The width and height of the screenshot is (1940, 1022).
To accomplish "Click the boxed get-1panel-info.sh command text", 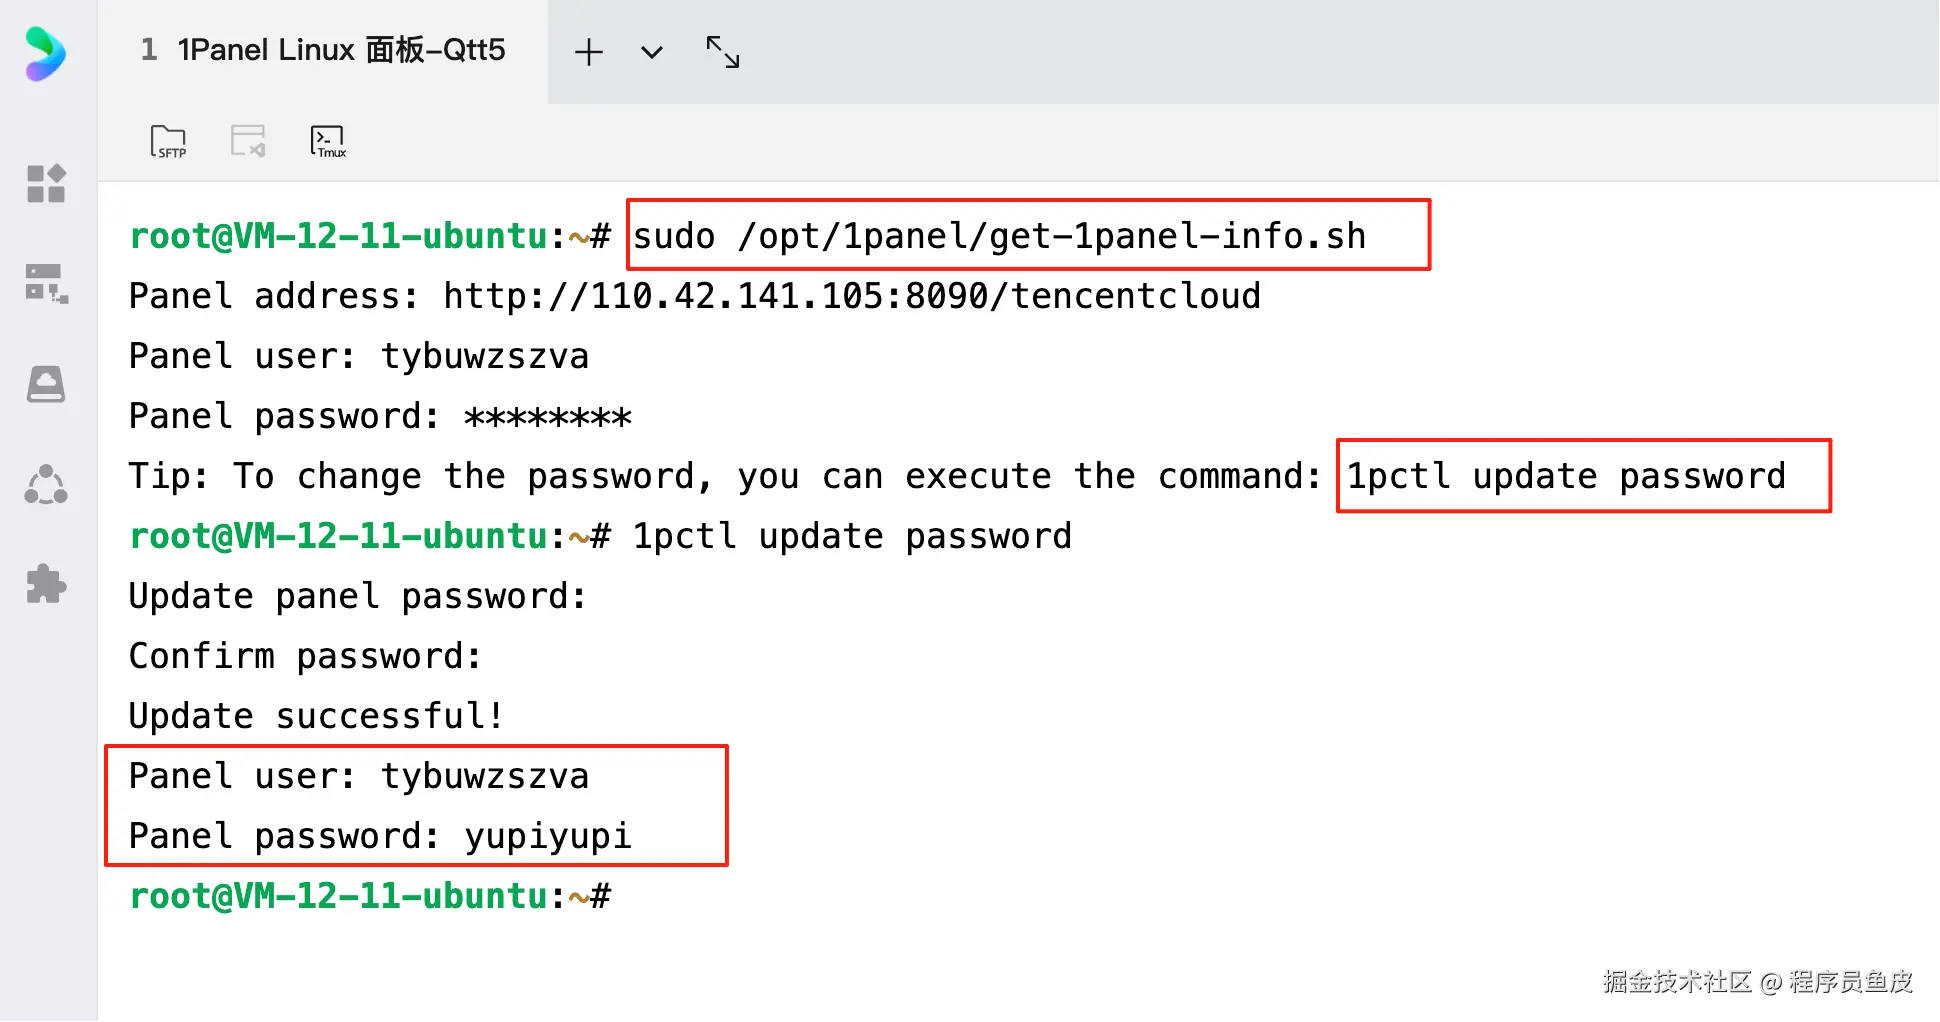I will [x=999, y=236].
